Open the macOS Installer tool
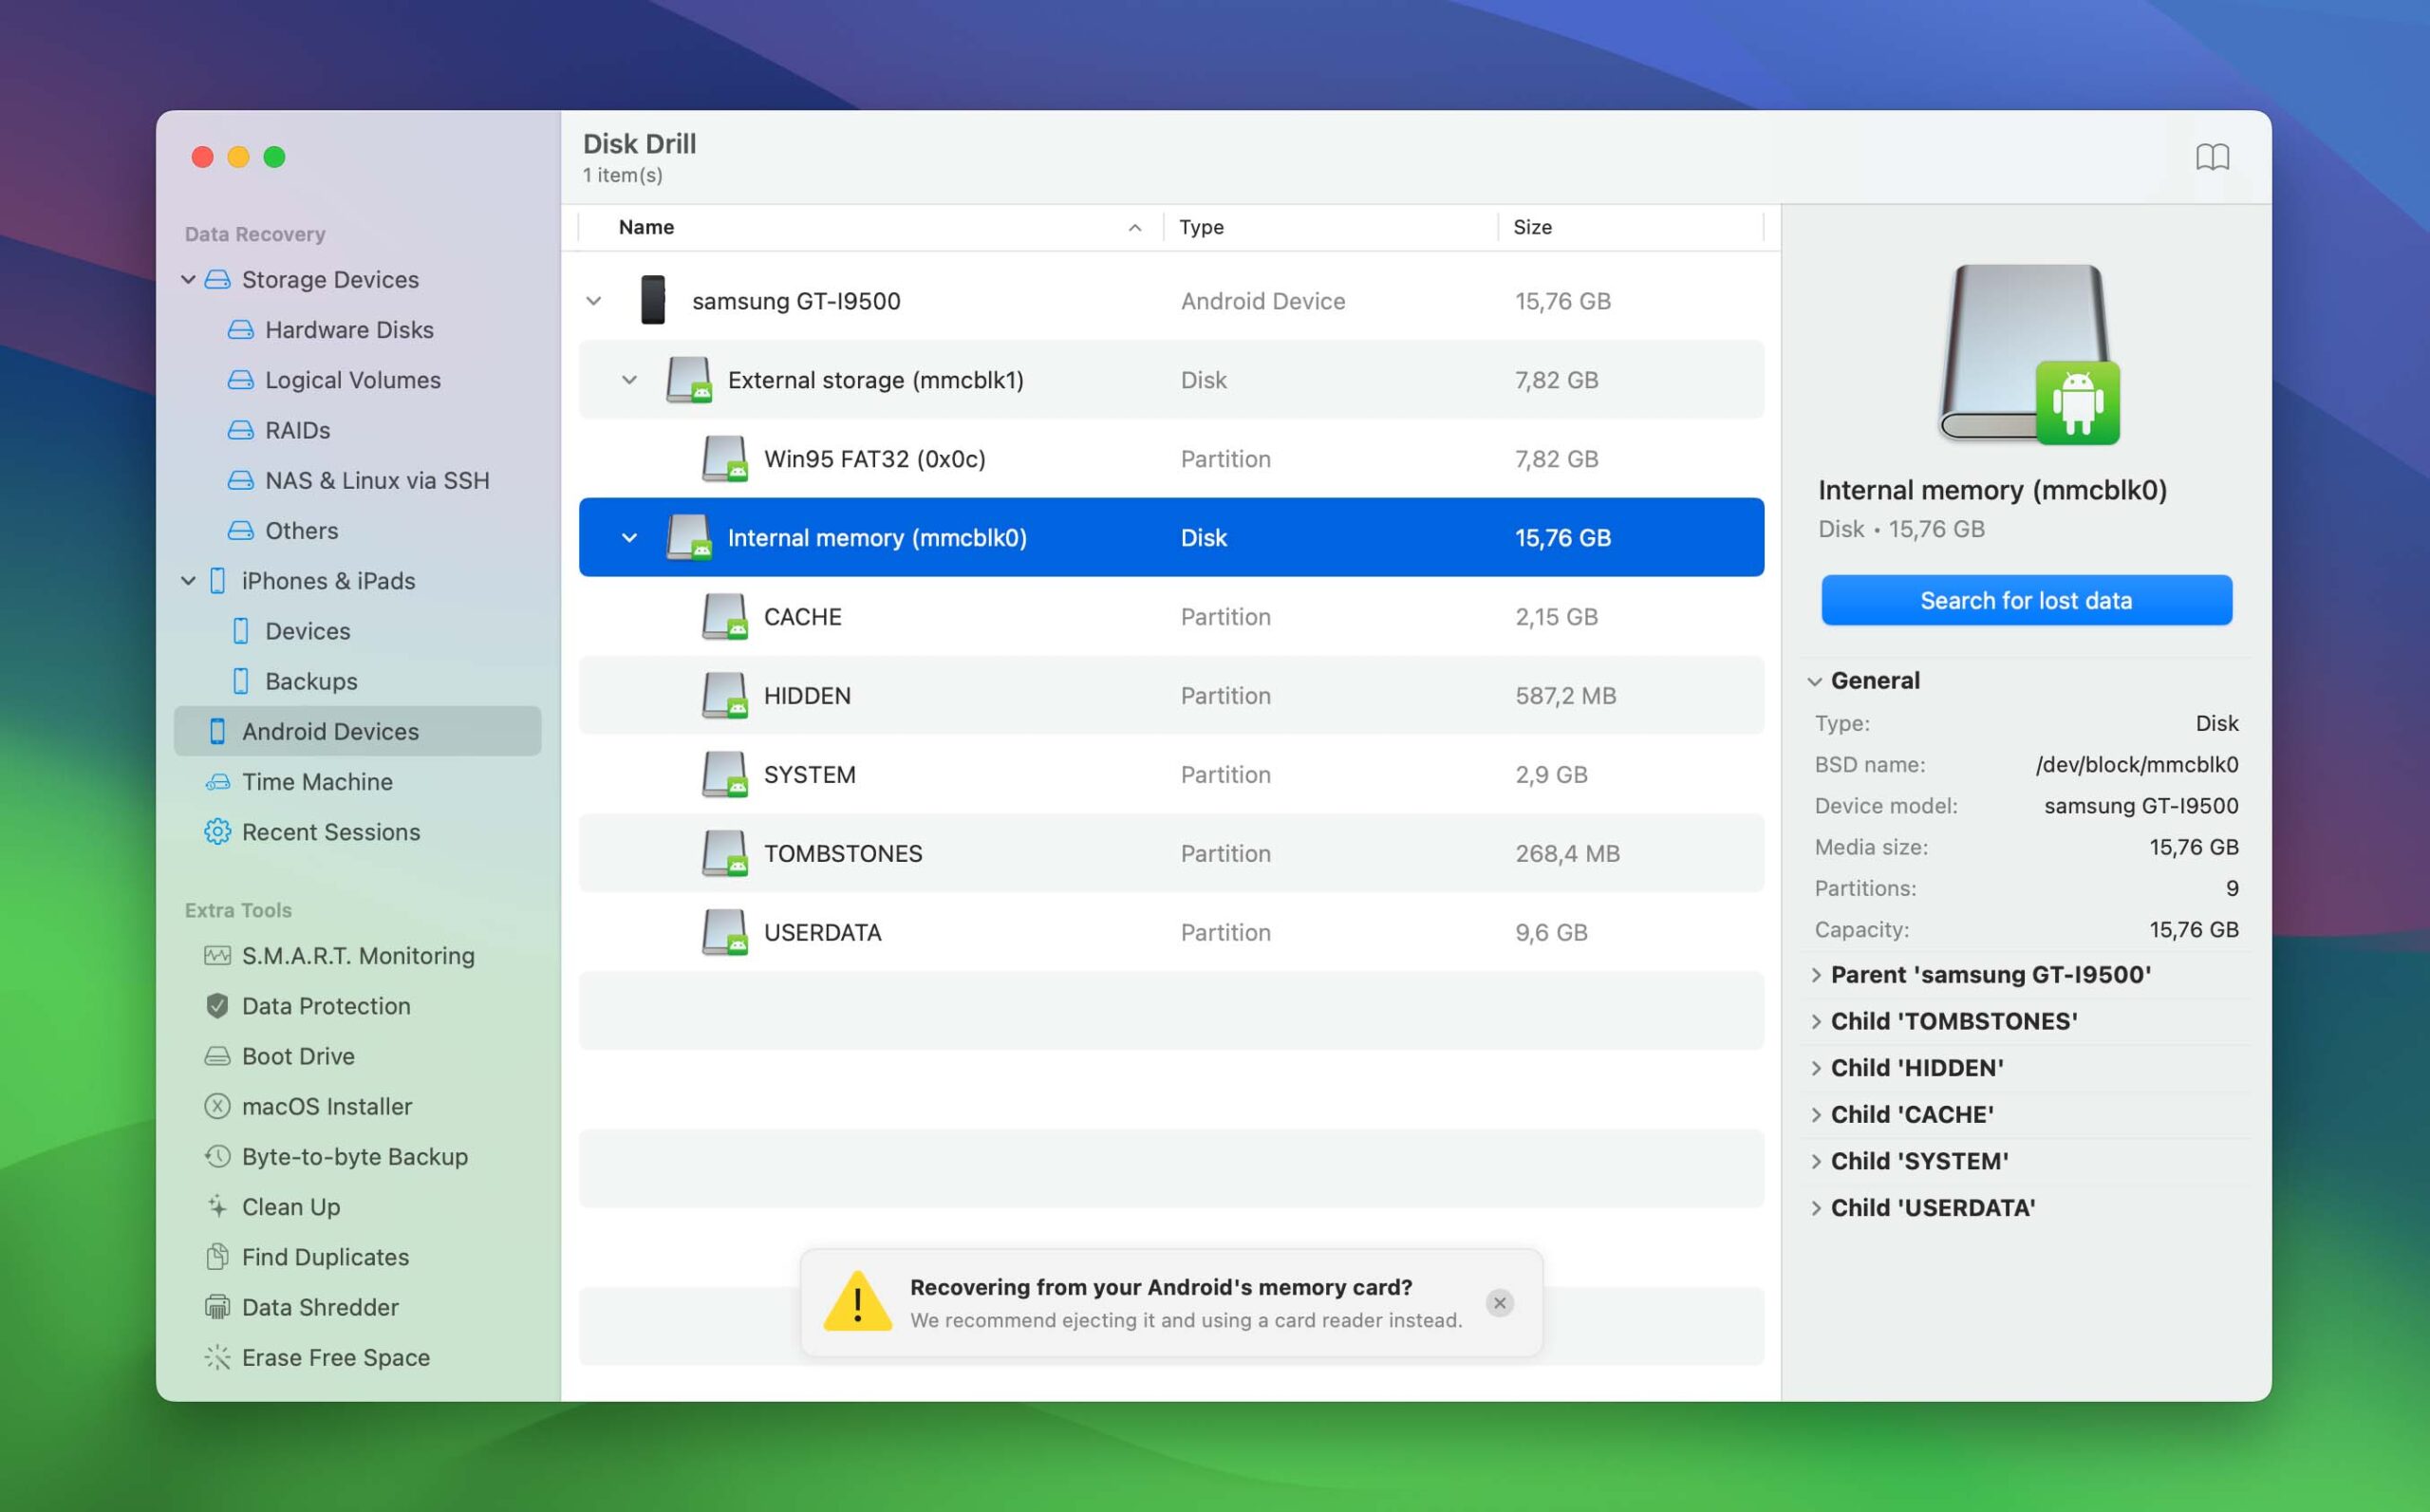 click(x=326, y=1106)
